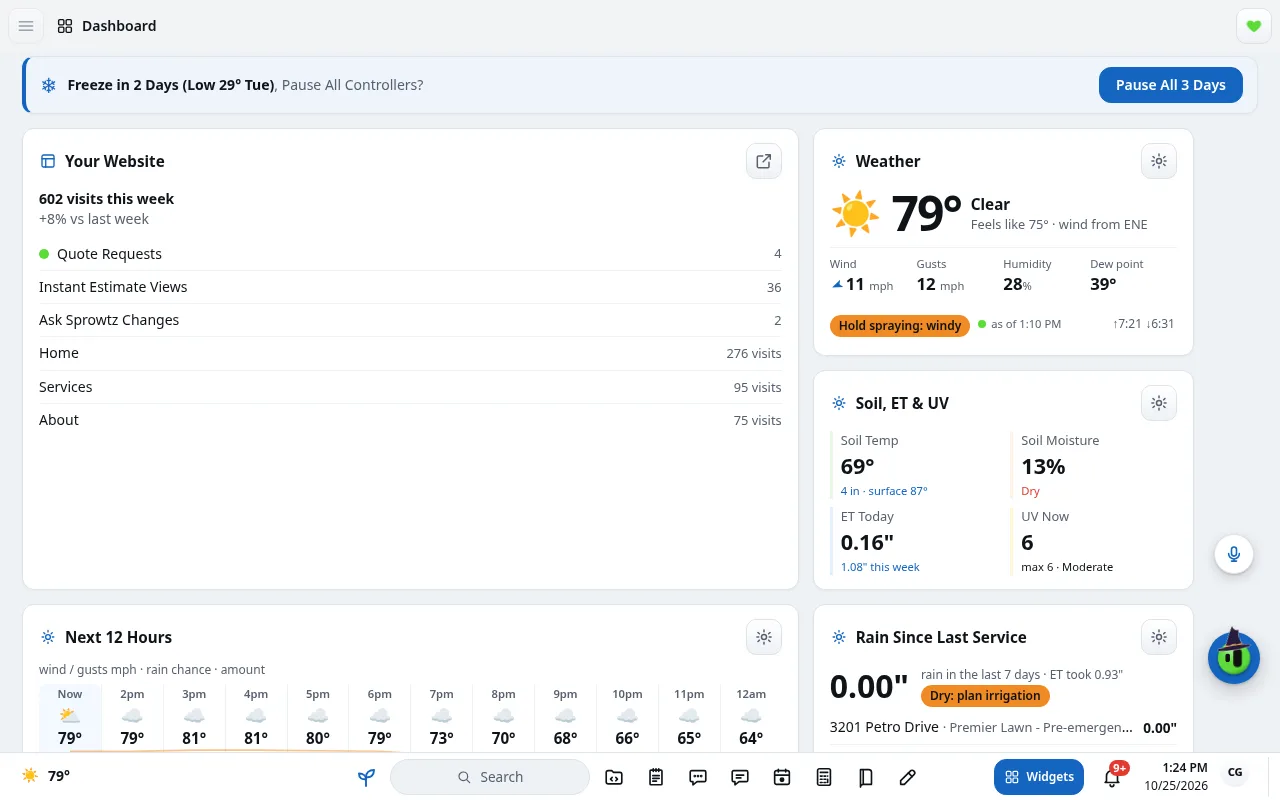The width and height of the screenshot is (1280, 800).
Task: Open the Widgets button
Action: coord(1039,777)
